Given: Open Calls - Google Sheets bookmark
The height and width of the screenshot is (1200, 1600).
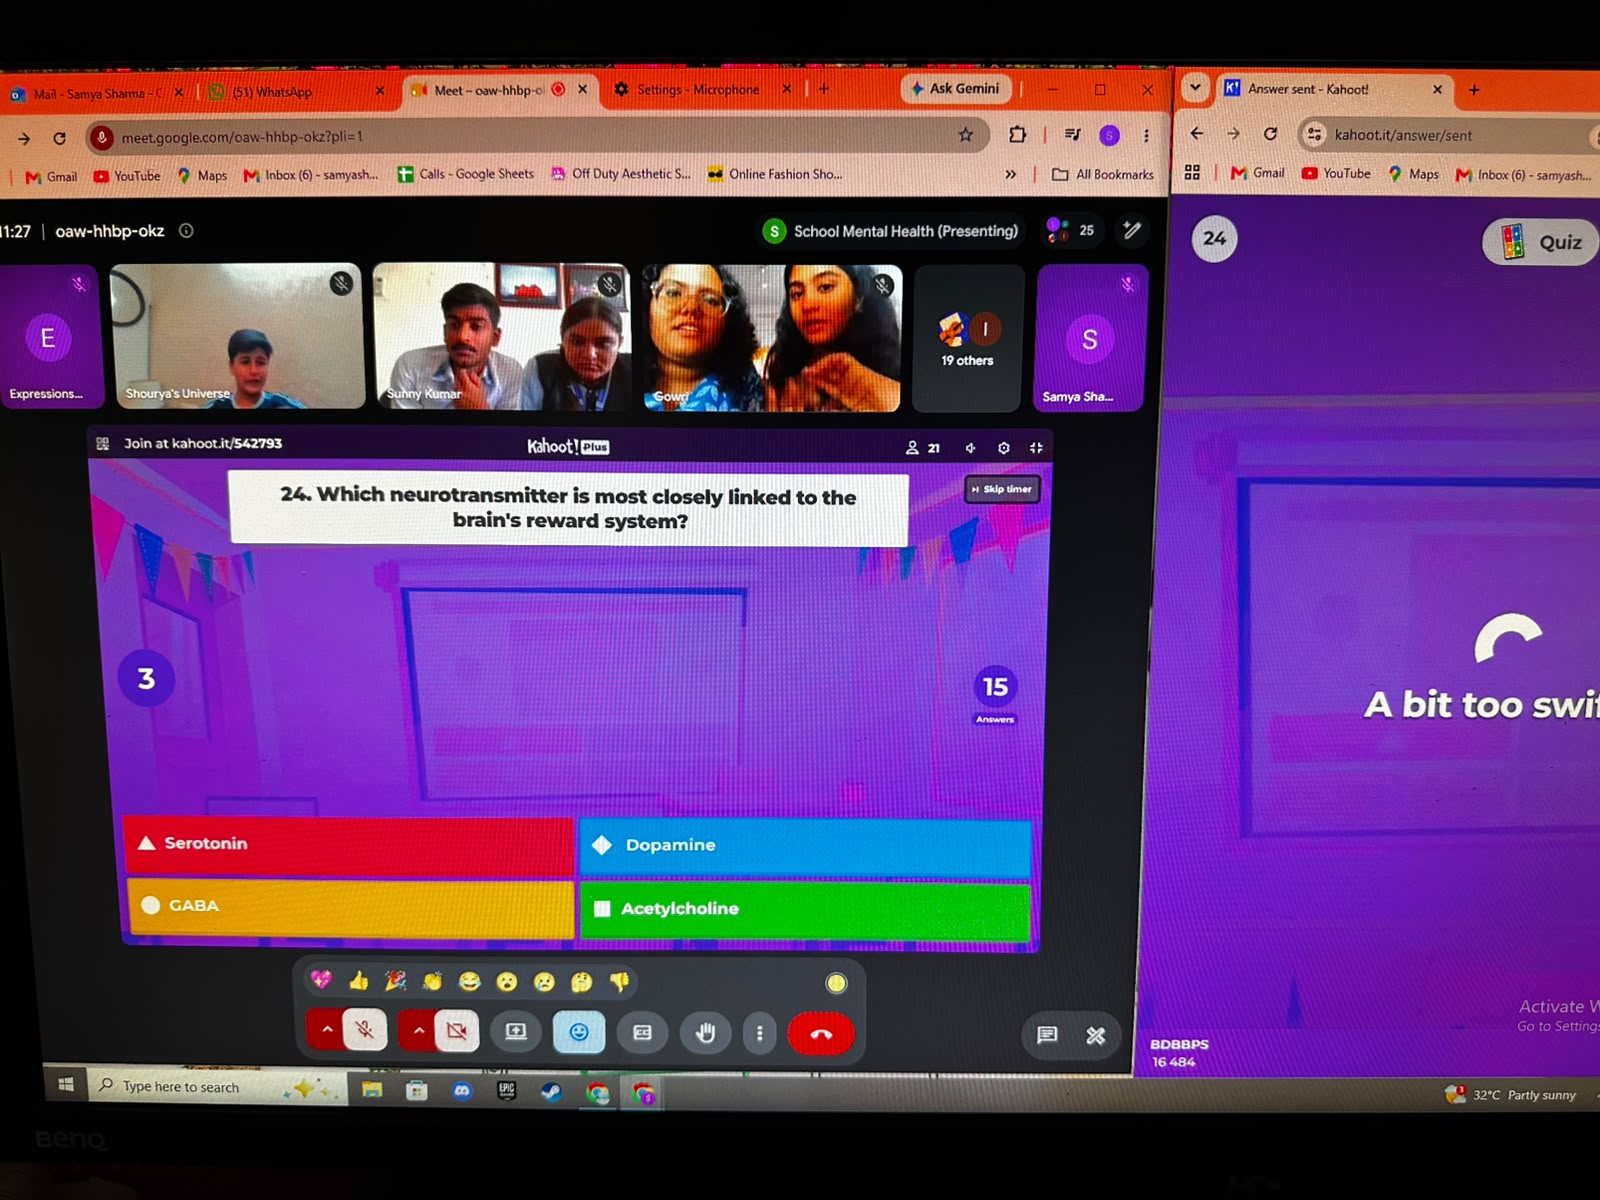Looking at the screenshot, I should click(466, 174).
